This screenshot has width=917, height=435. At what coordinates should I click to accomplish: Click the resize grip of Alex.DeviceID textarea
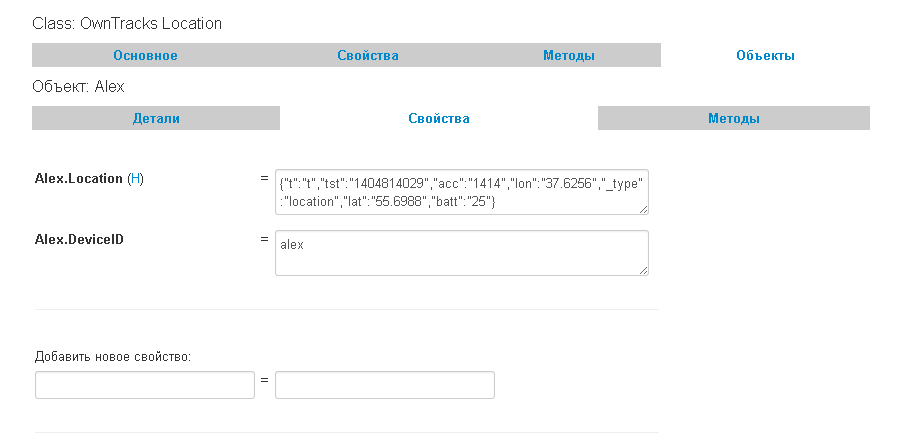tap(643, 269)
